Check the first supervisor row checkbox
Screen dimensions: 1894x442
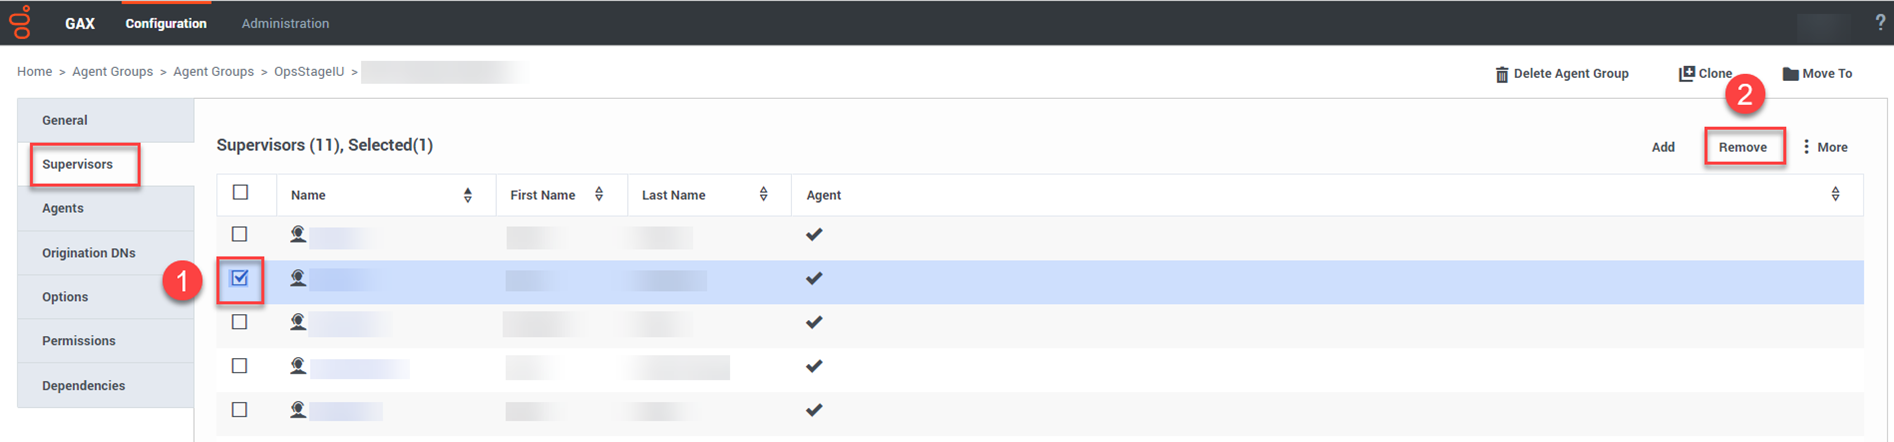click(x=240, y=234)
